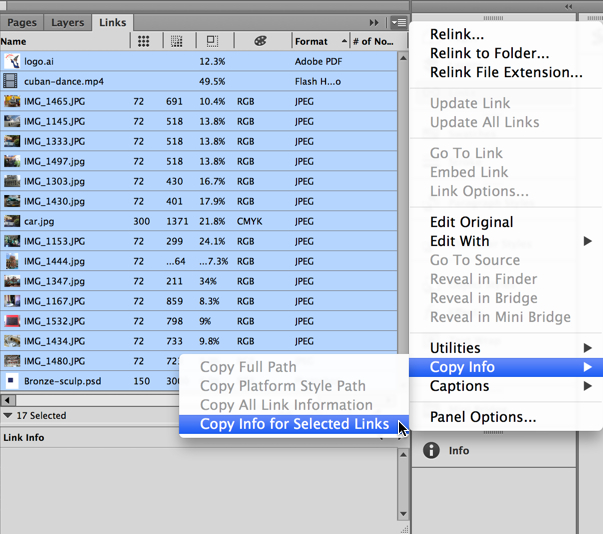This screenshot has width=603, height=534.
Task: Select the cuban-dance.mp4 film icon
Action: point(10,81)
